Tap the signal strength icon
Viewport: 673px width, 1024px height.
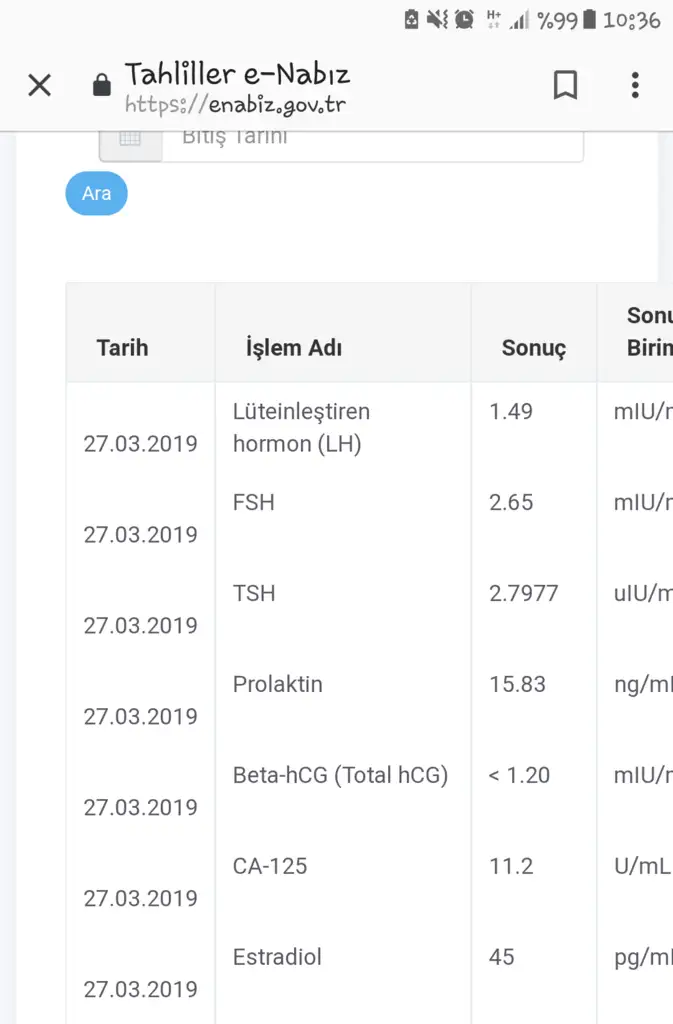point(519,19)
